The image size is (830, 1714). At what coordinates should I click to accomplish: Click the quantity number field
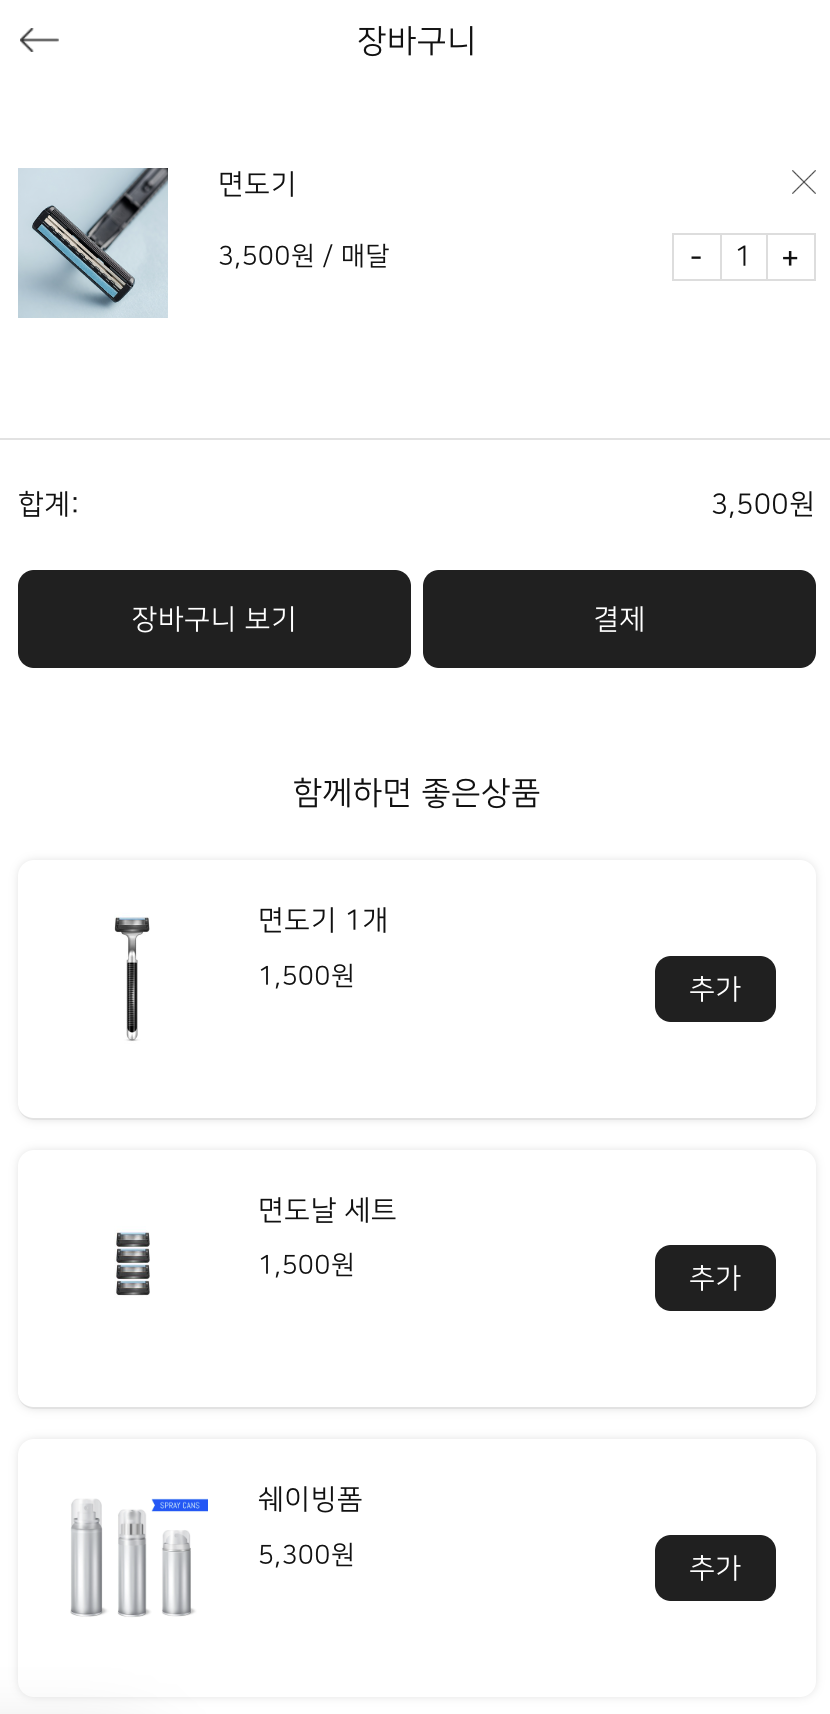[x=743, y=257]
